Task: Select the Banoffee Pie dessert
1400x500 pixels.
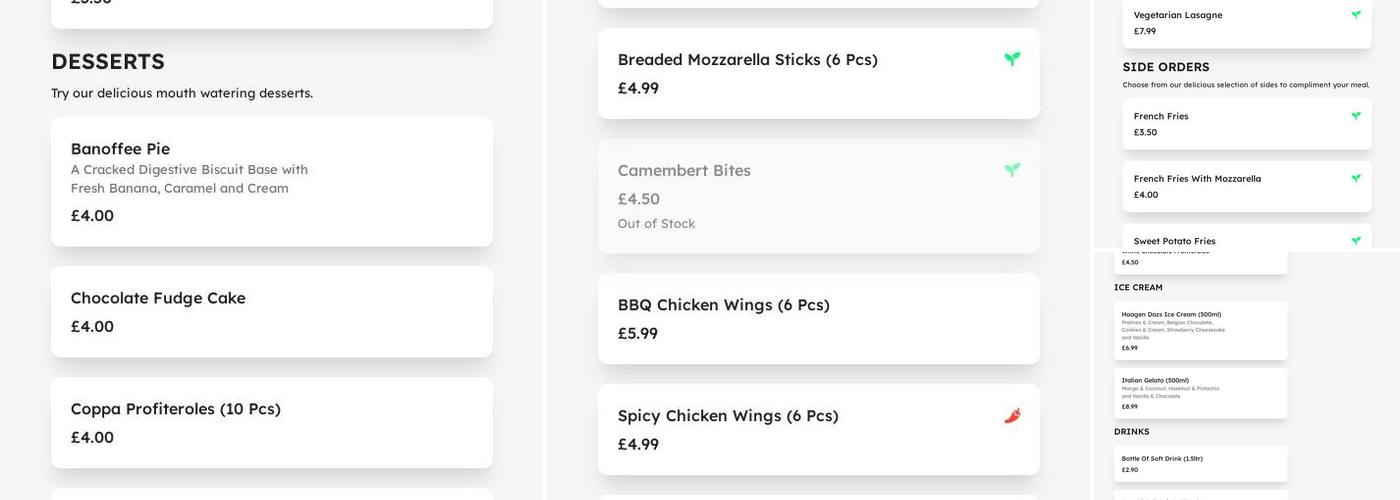Action: click(x=271, y=181)
